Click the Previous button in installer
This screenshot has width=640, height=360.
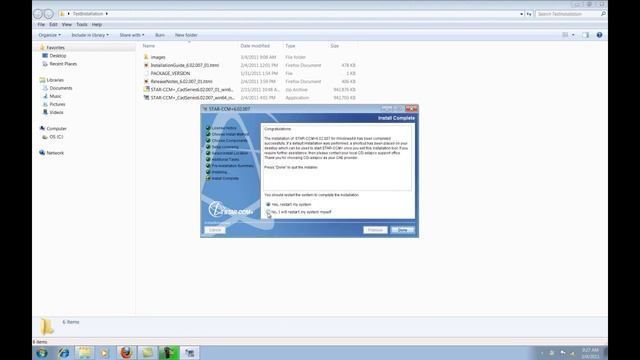375,230
